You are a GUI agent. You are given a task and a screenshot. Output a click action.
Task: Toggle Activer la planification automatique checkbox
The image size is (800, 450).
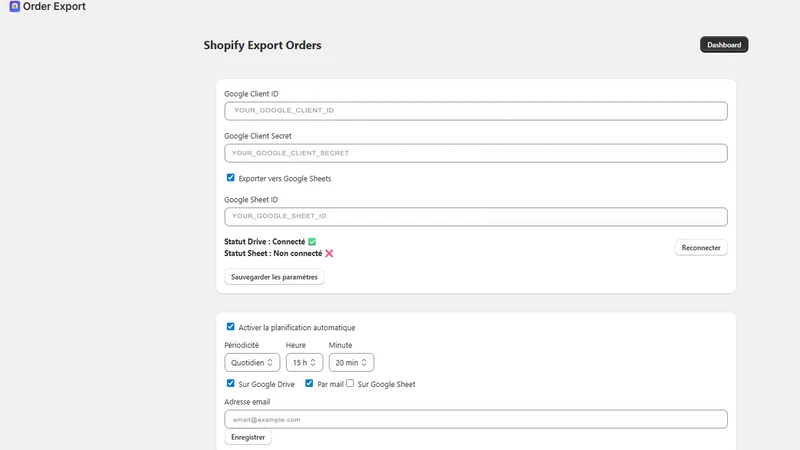point(231,327)
